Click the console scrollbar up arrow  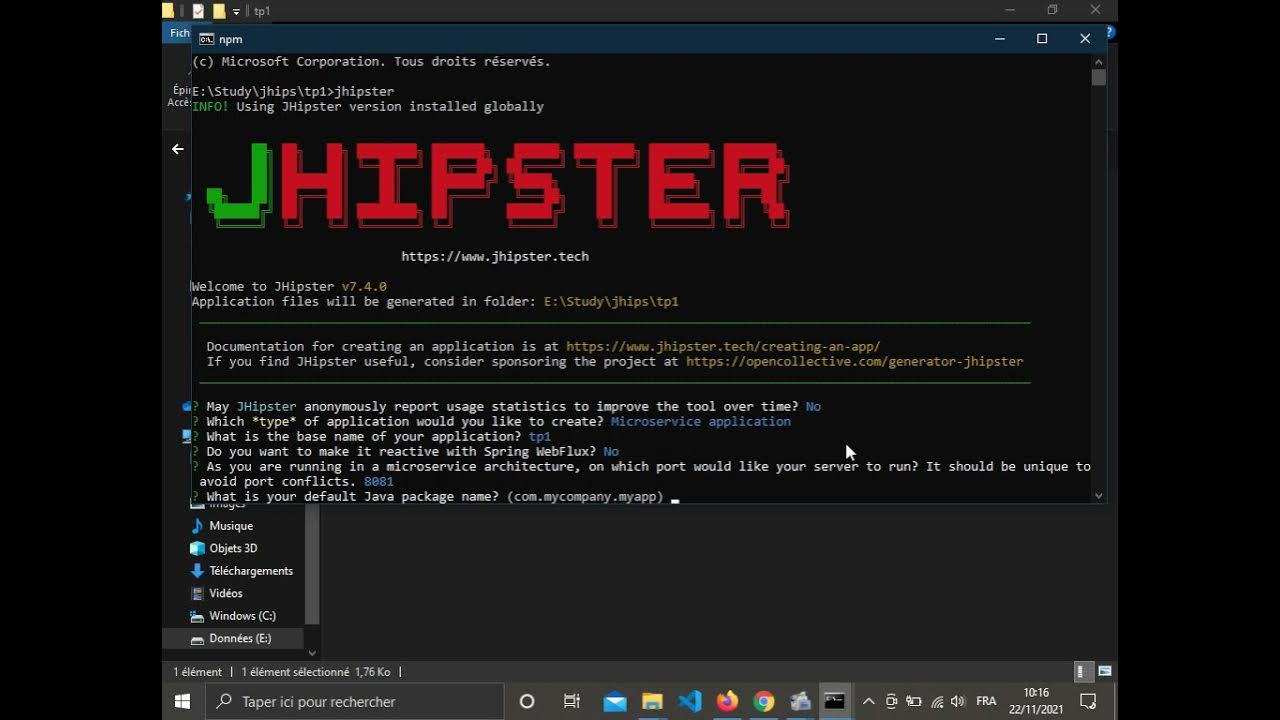(x=1099, y=61)
